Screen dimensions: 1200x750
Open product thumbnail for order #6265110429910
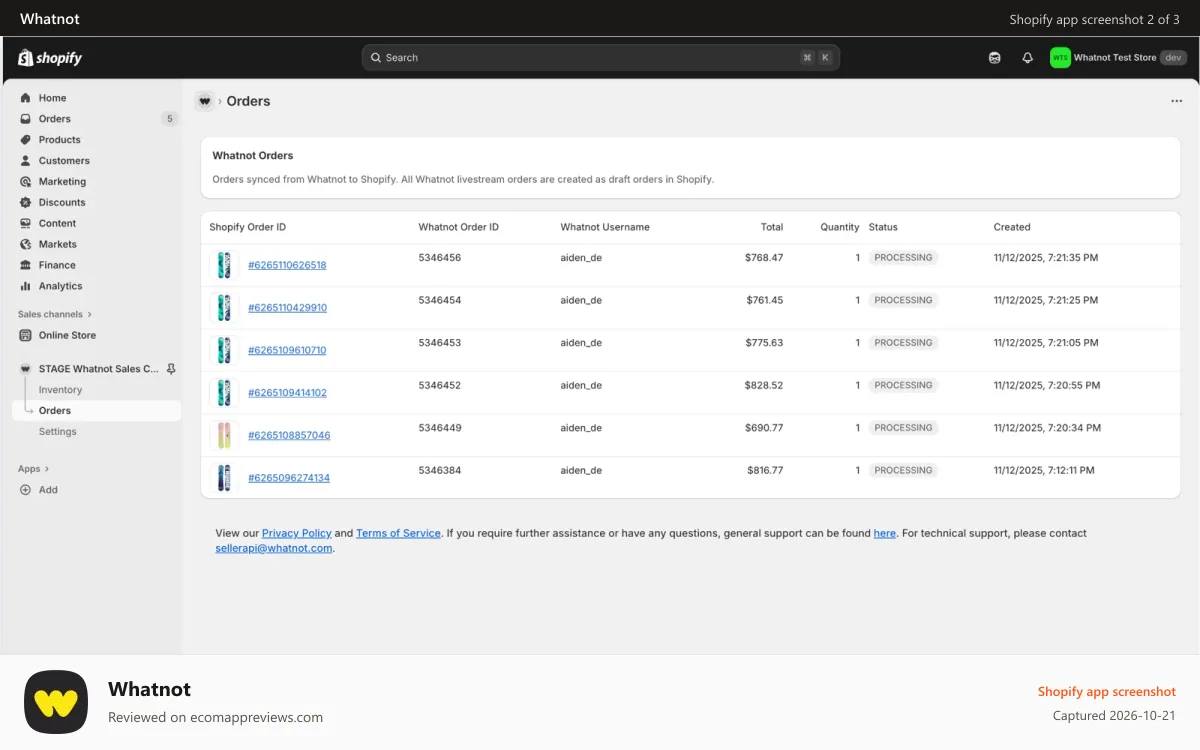[x=224, y=308]
